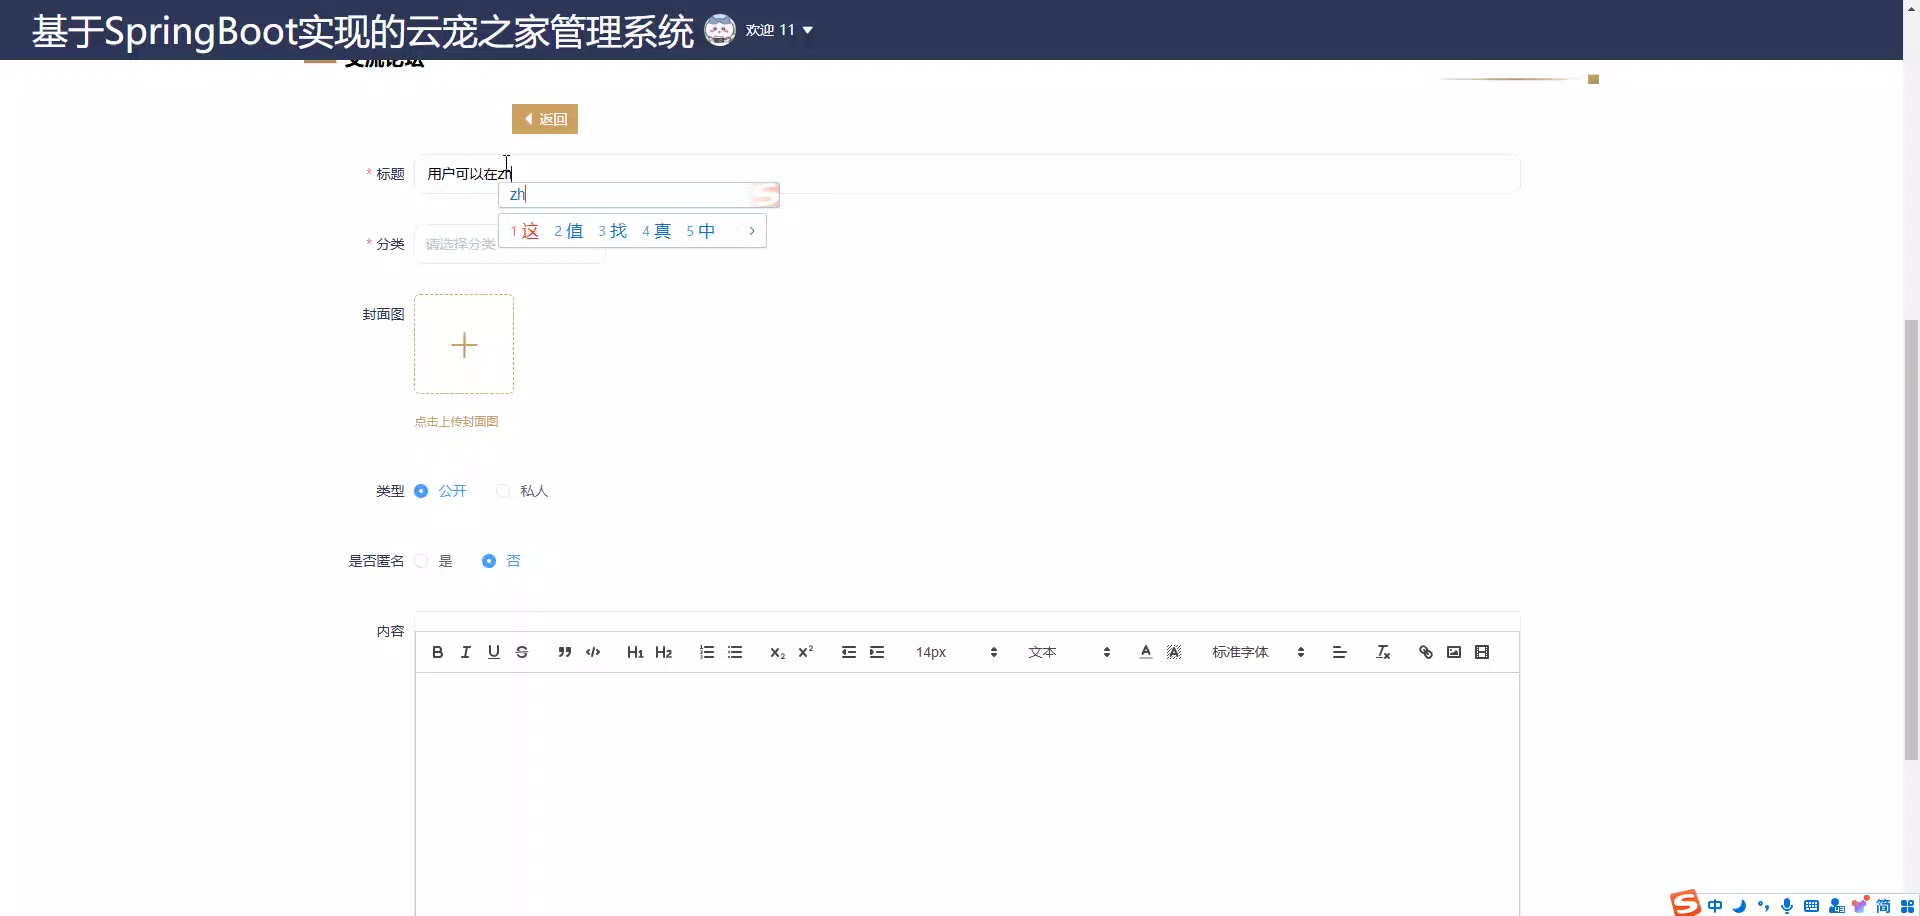Toggle italic formatting in the editor toolbar
Image resolution: width=1920 pixels, height=916 pixels.
(x=465, y=652)
